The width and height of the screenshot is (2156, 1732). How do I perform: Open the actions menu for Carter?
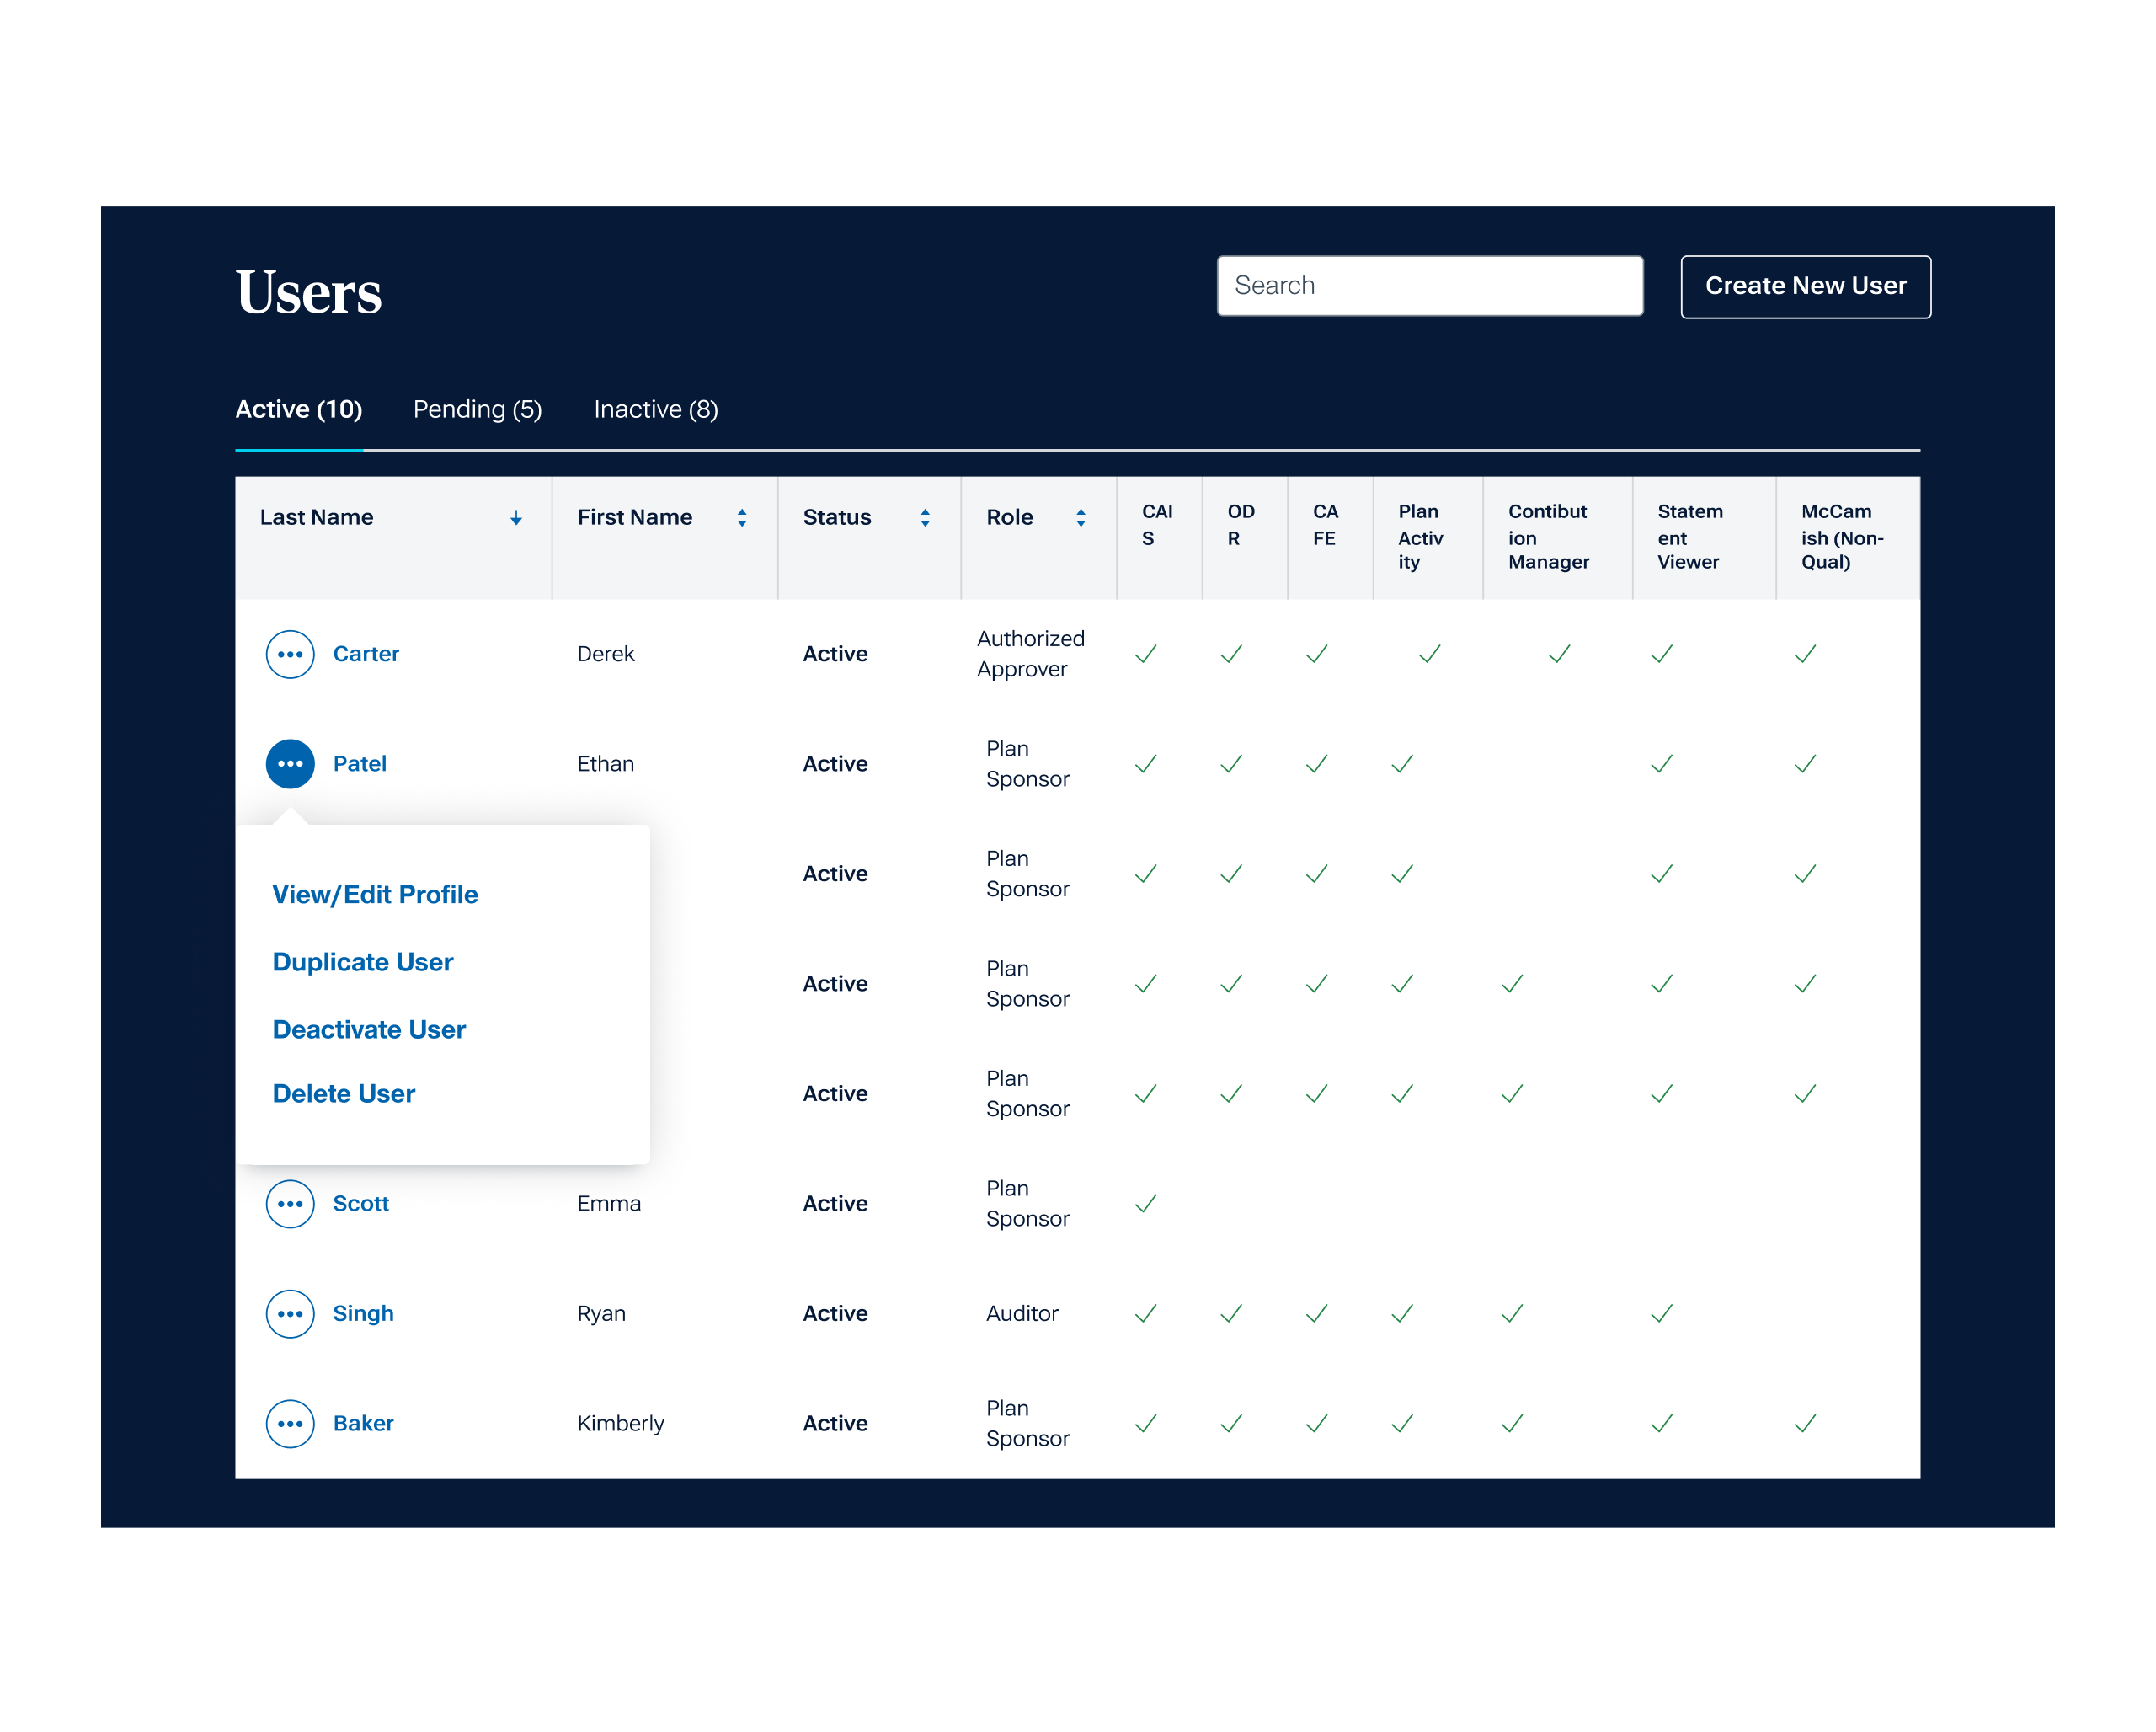(x=290, y=654)
